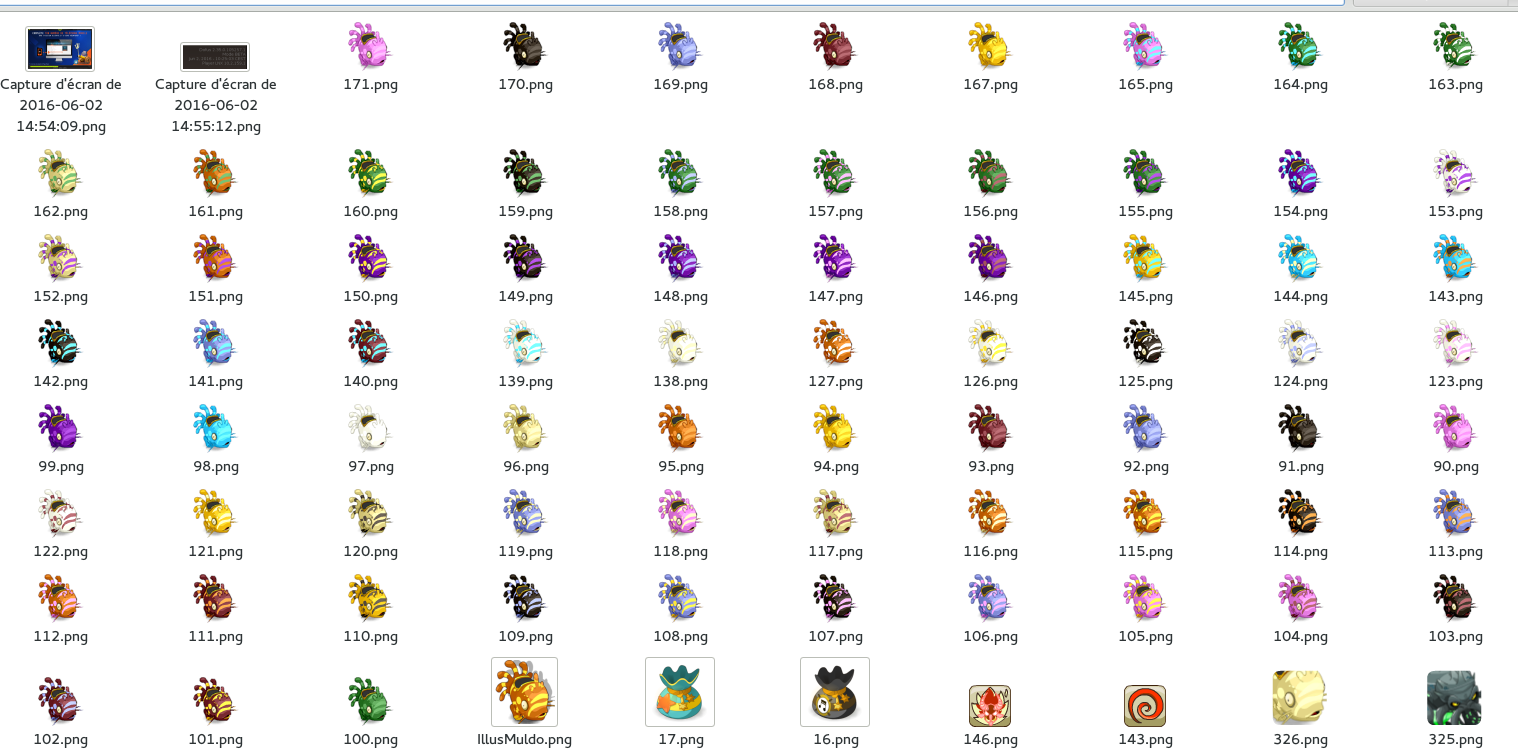Click the file name label '95.png'
Image resolution: width=1518 pixels, height=751 pixels.
pos(680,466)
